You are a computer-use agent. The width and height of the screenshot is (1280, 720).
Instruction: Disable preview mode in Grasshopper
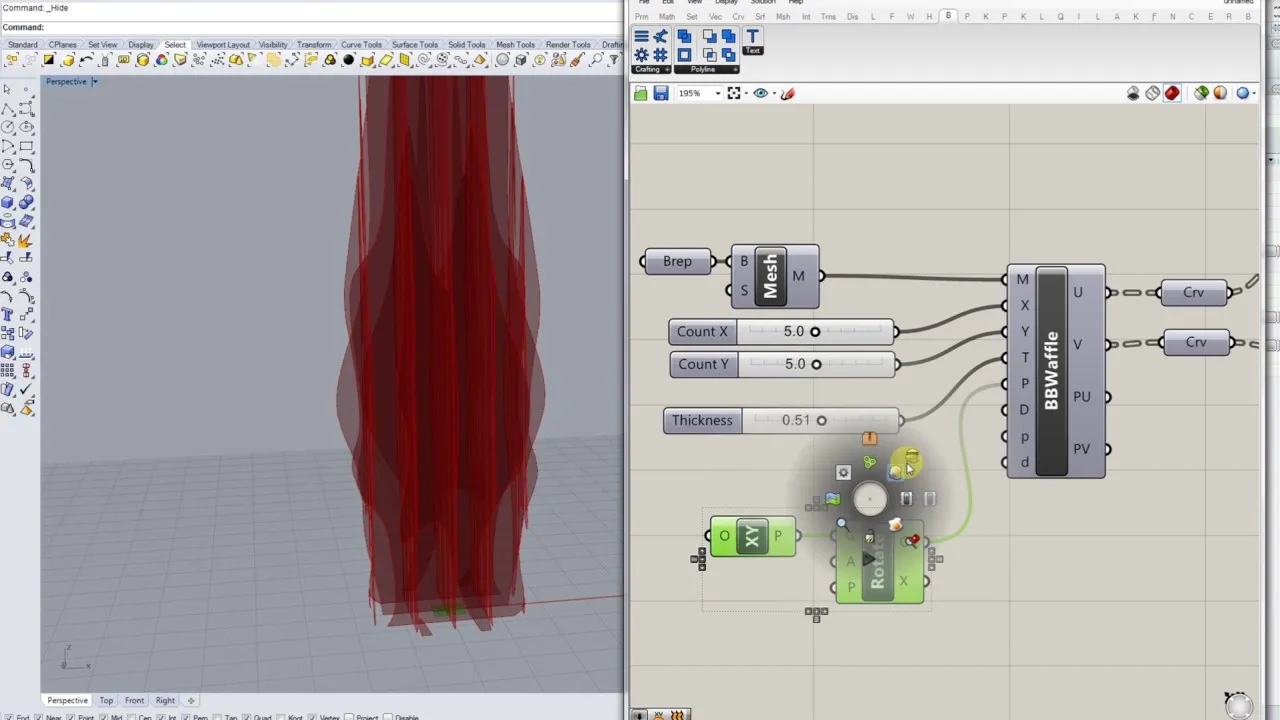tap(1133, 93)
